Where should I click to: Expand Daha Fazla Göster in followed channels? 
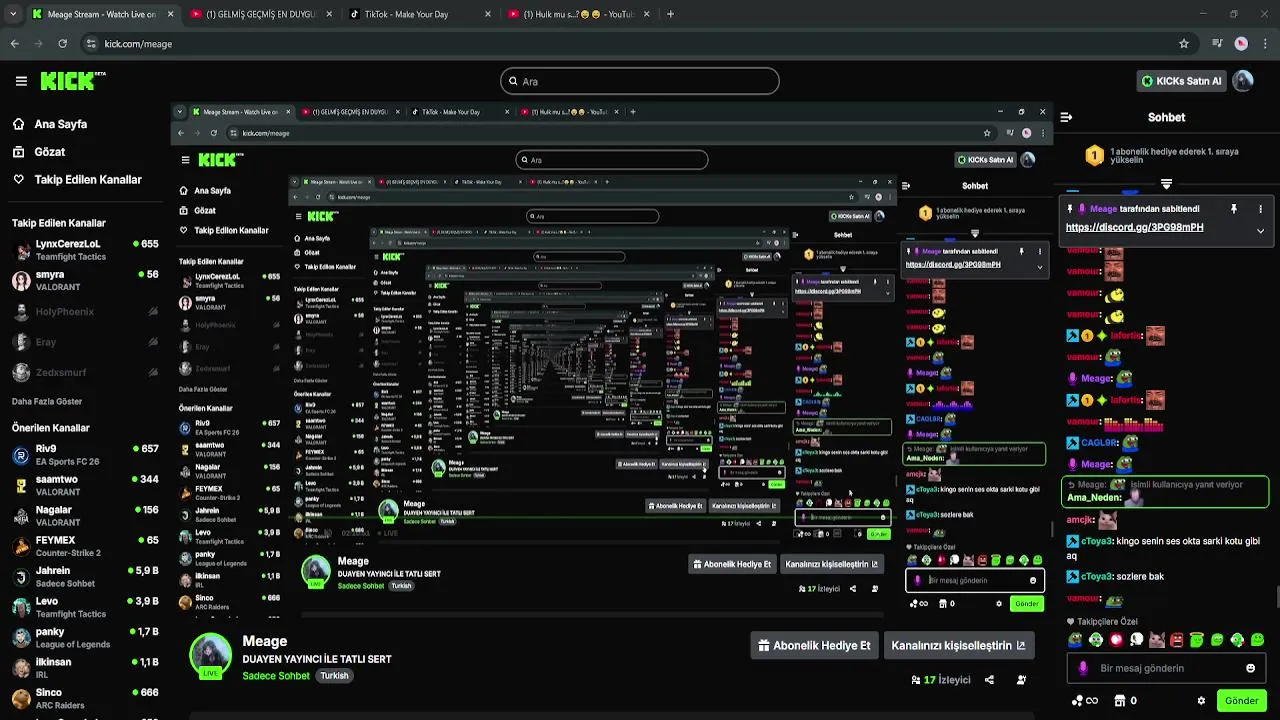[47, 402]
